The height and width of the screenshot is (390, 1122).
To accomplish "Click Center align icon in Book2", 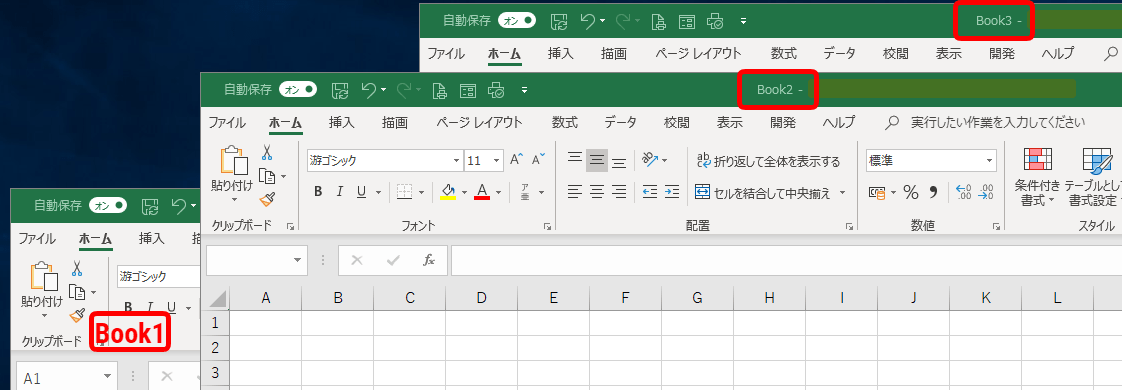I will (597, 192).
